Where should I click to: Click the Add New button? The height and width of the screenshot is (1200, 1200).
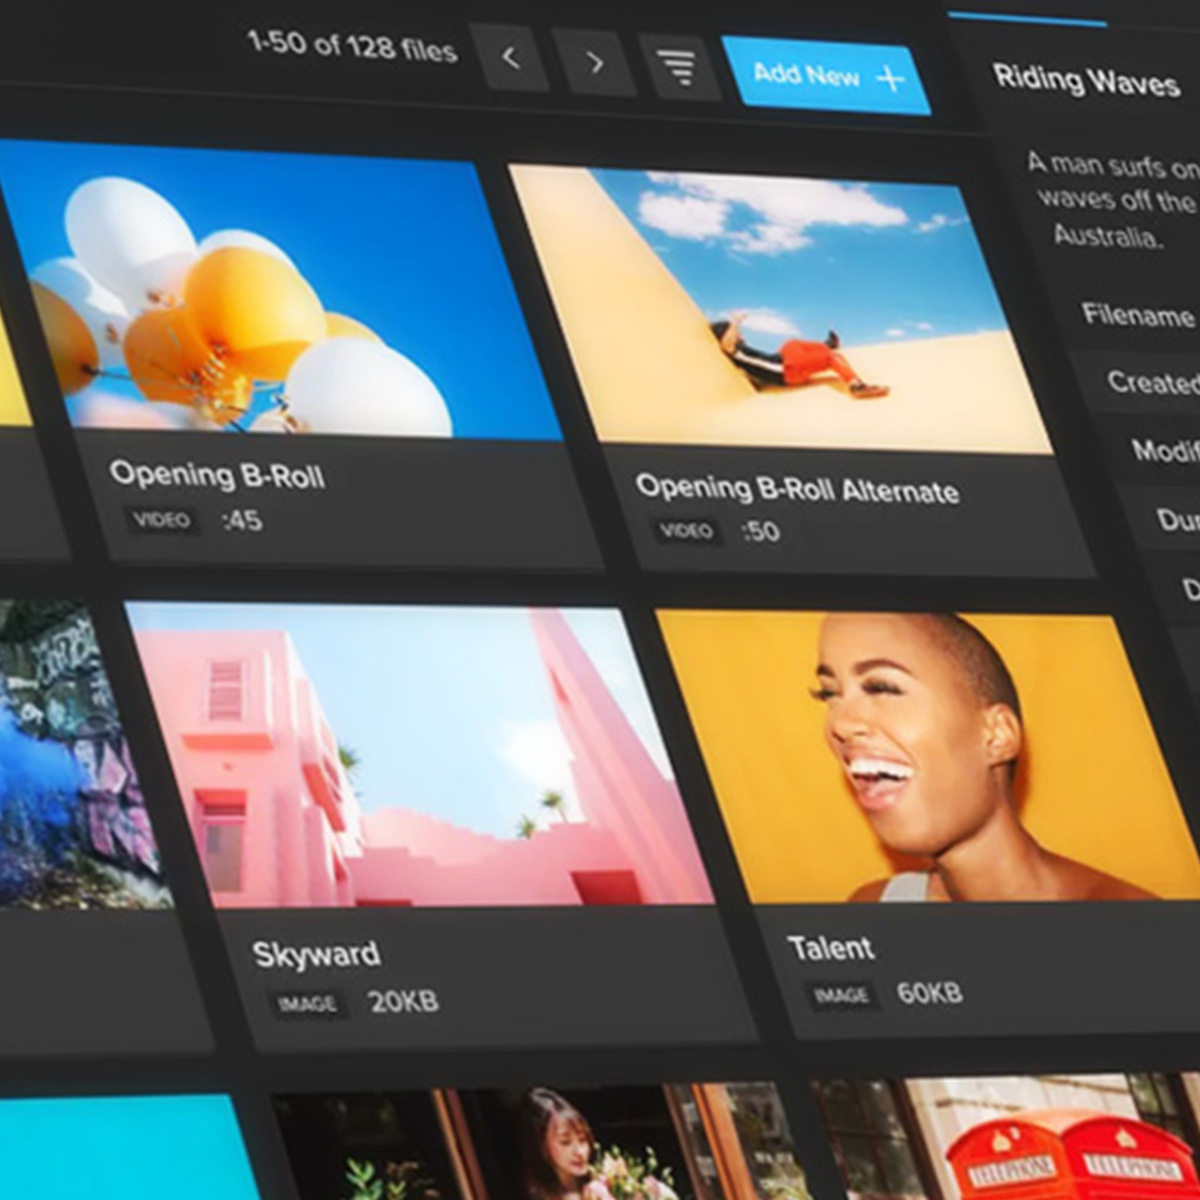pos(826,76)
